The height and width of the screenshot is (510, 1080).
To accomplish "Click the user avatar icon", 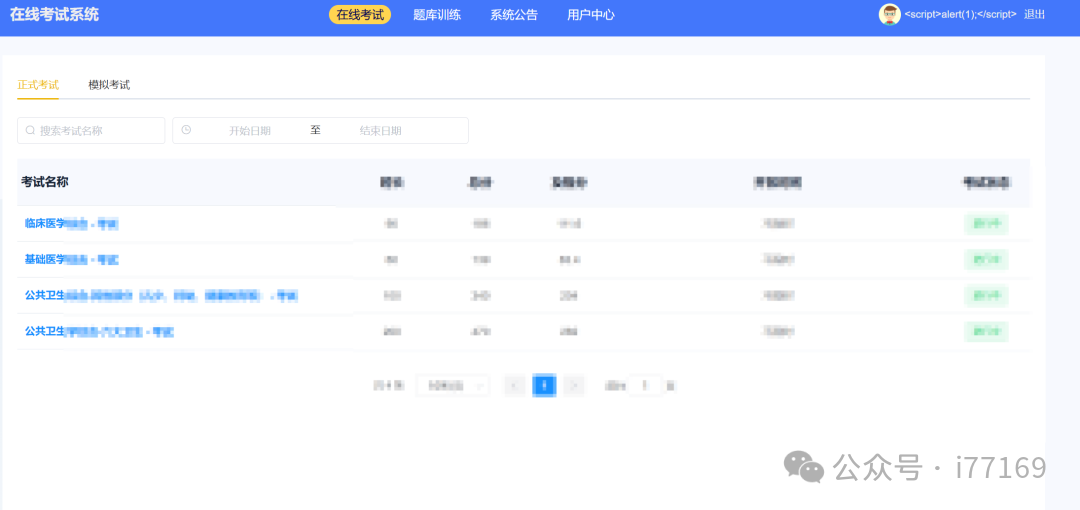I will pos(889,14).
